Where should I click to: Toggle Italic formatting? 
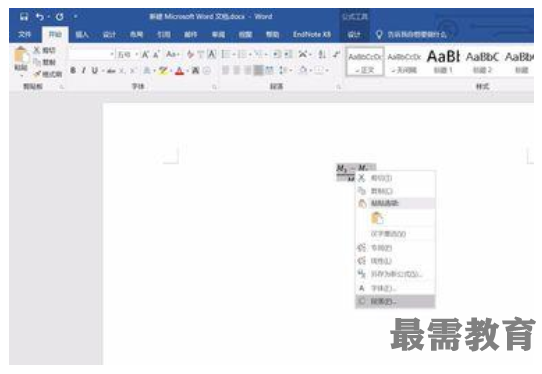pos(83,71)
